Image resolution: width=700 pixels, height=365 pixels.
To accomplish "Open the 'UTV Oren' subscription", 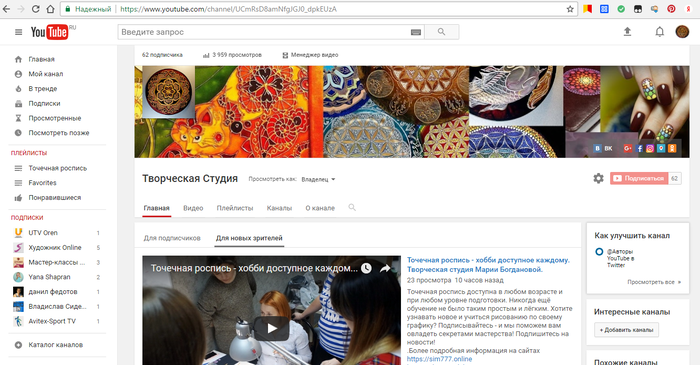I will click(43, 233).
